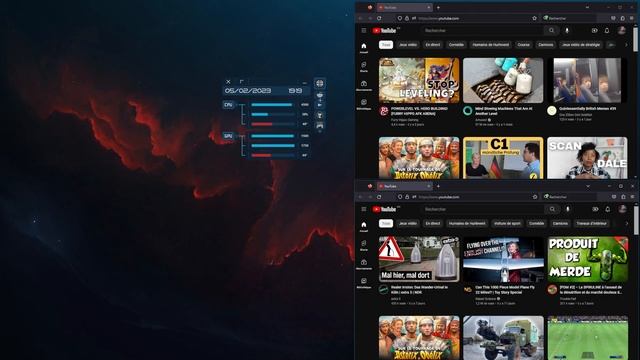
Task: Open Flying Over the English Channel thumbnail
Action: [x=503, y=259]
